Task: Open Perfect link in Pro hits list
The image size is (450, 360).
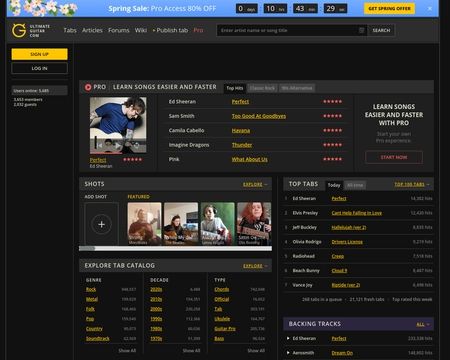Action: pyautogui.click(x=240, y=102)
